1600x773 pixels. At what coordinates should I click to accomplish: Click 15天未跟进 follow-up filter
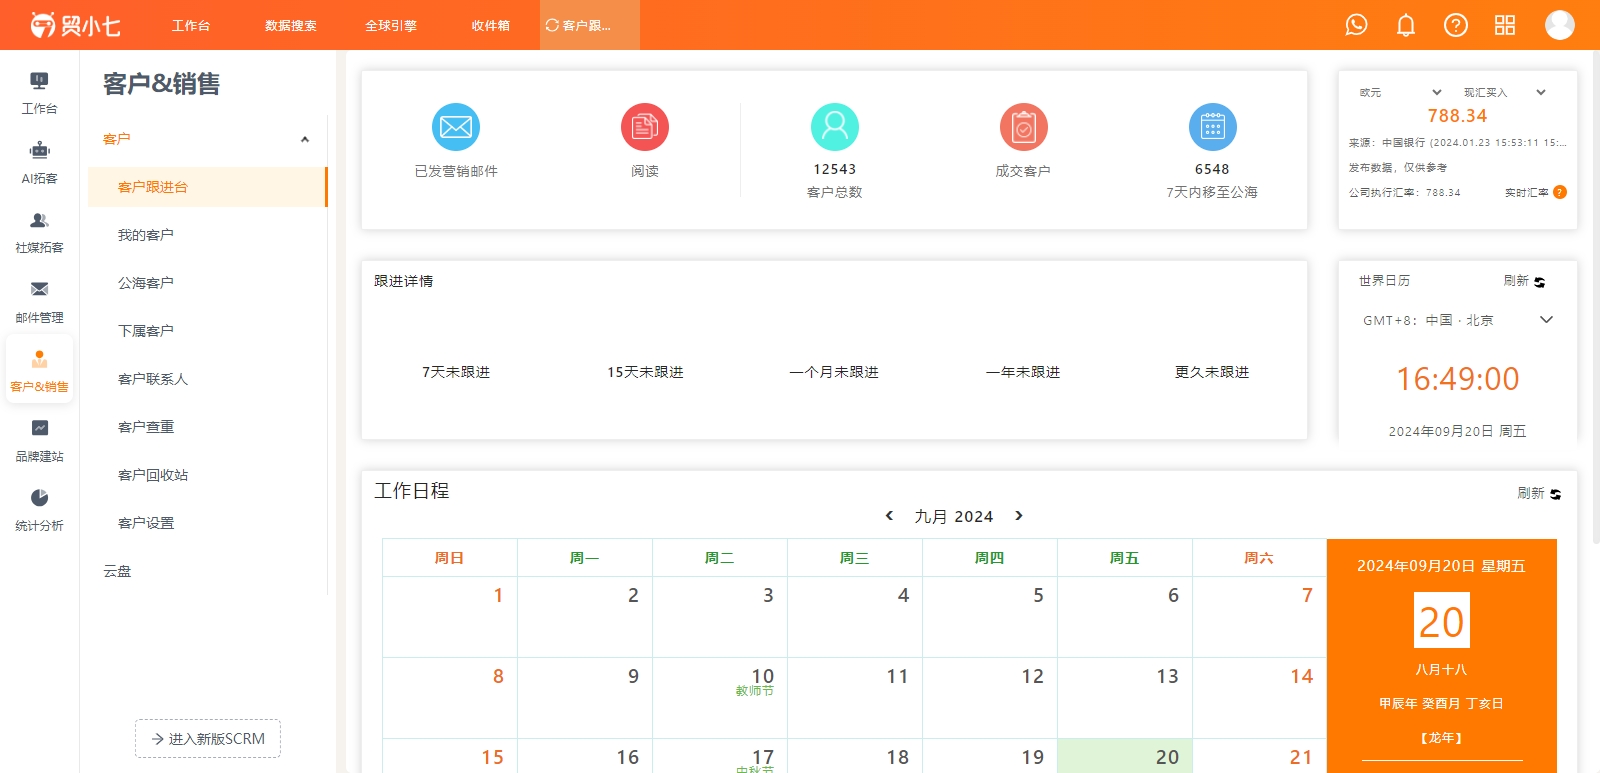645,372
